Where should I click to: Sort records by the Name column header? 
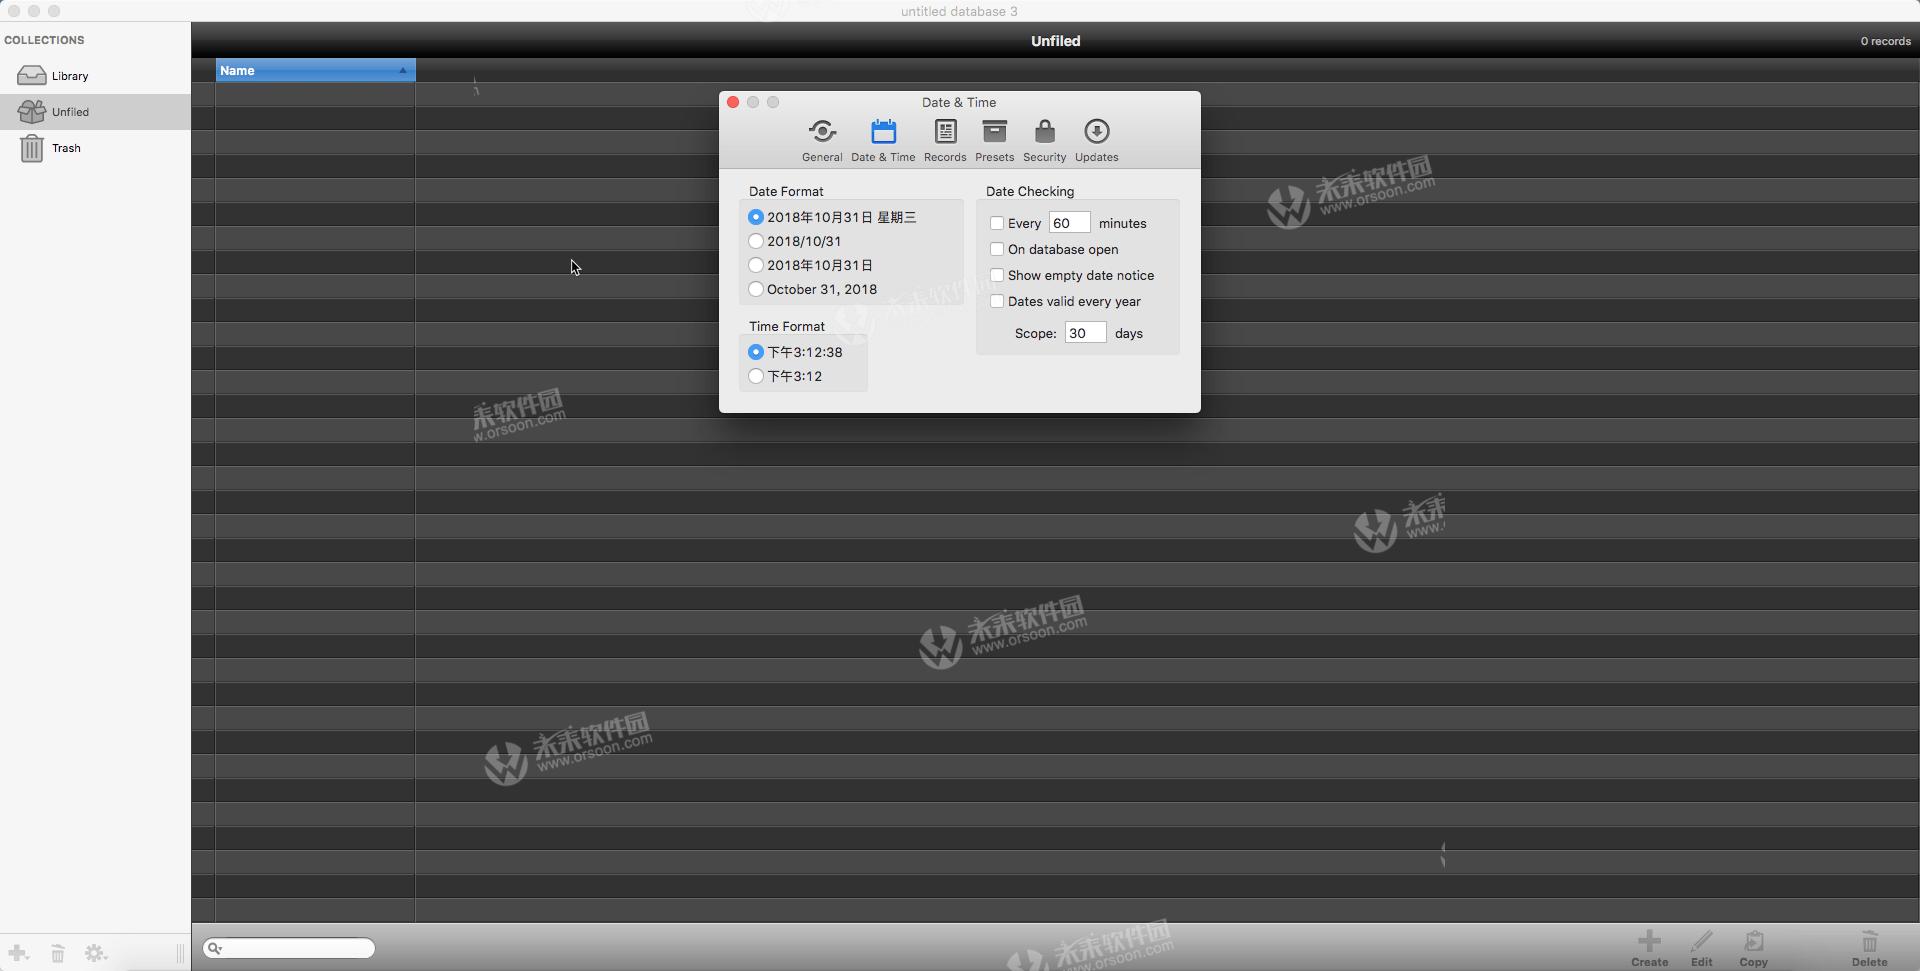313,70
